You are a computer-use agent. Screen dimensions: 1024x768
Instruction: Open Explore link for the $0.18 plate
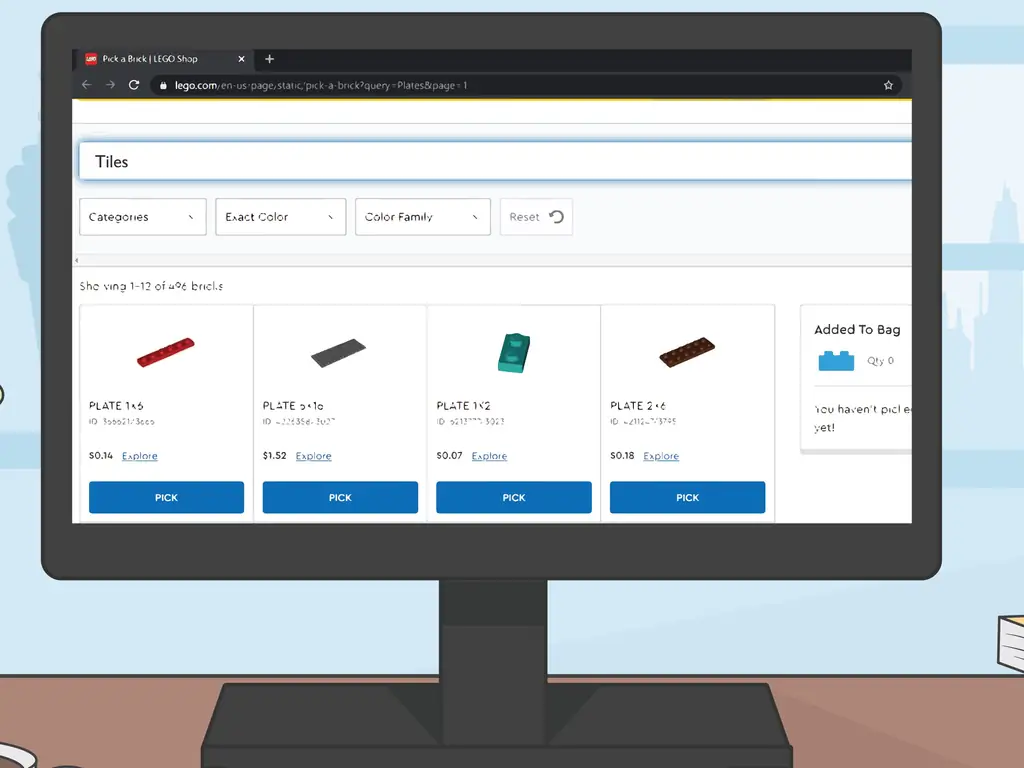(661, 456)
